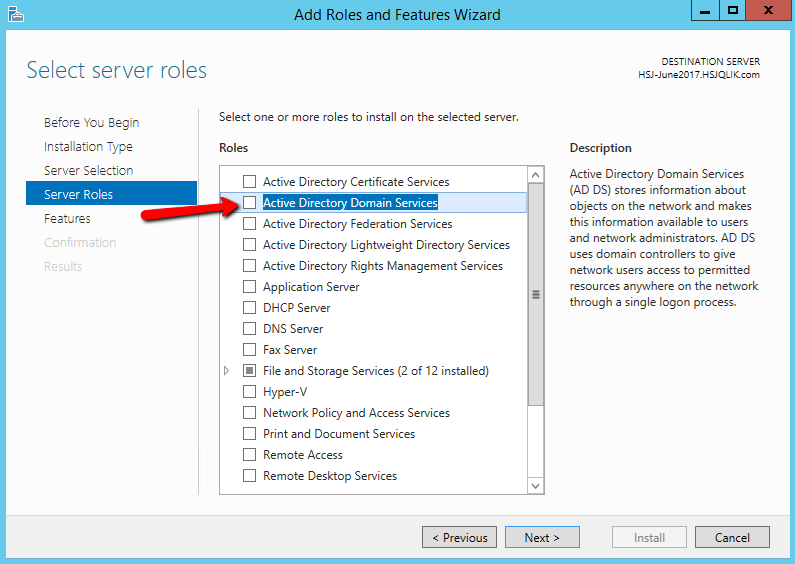Click the Next button

[542, 537]
